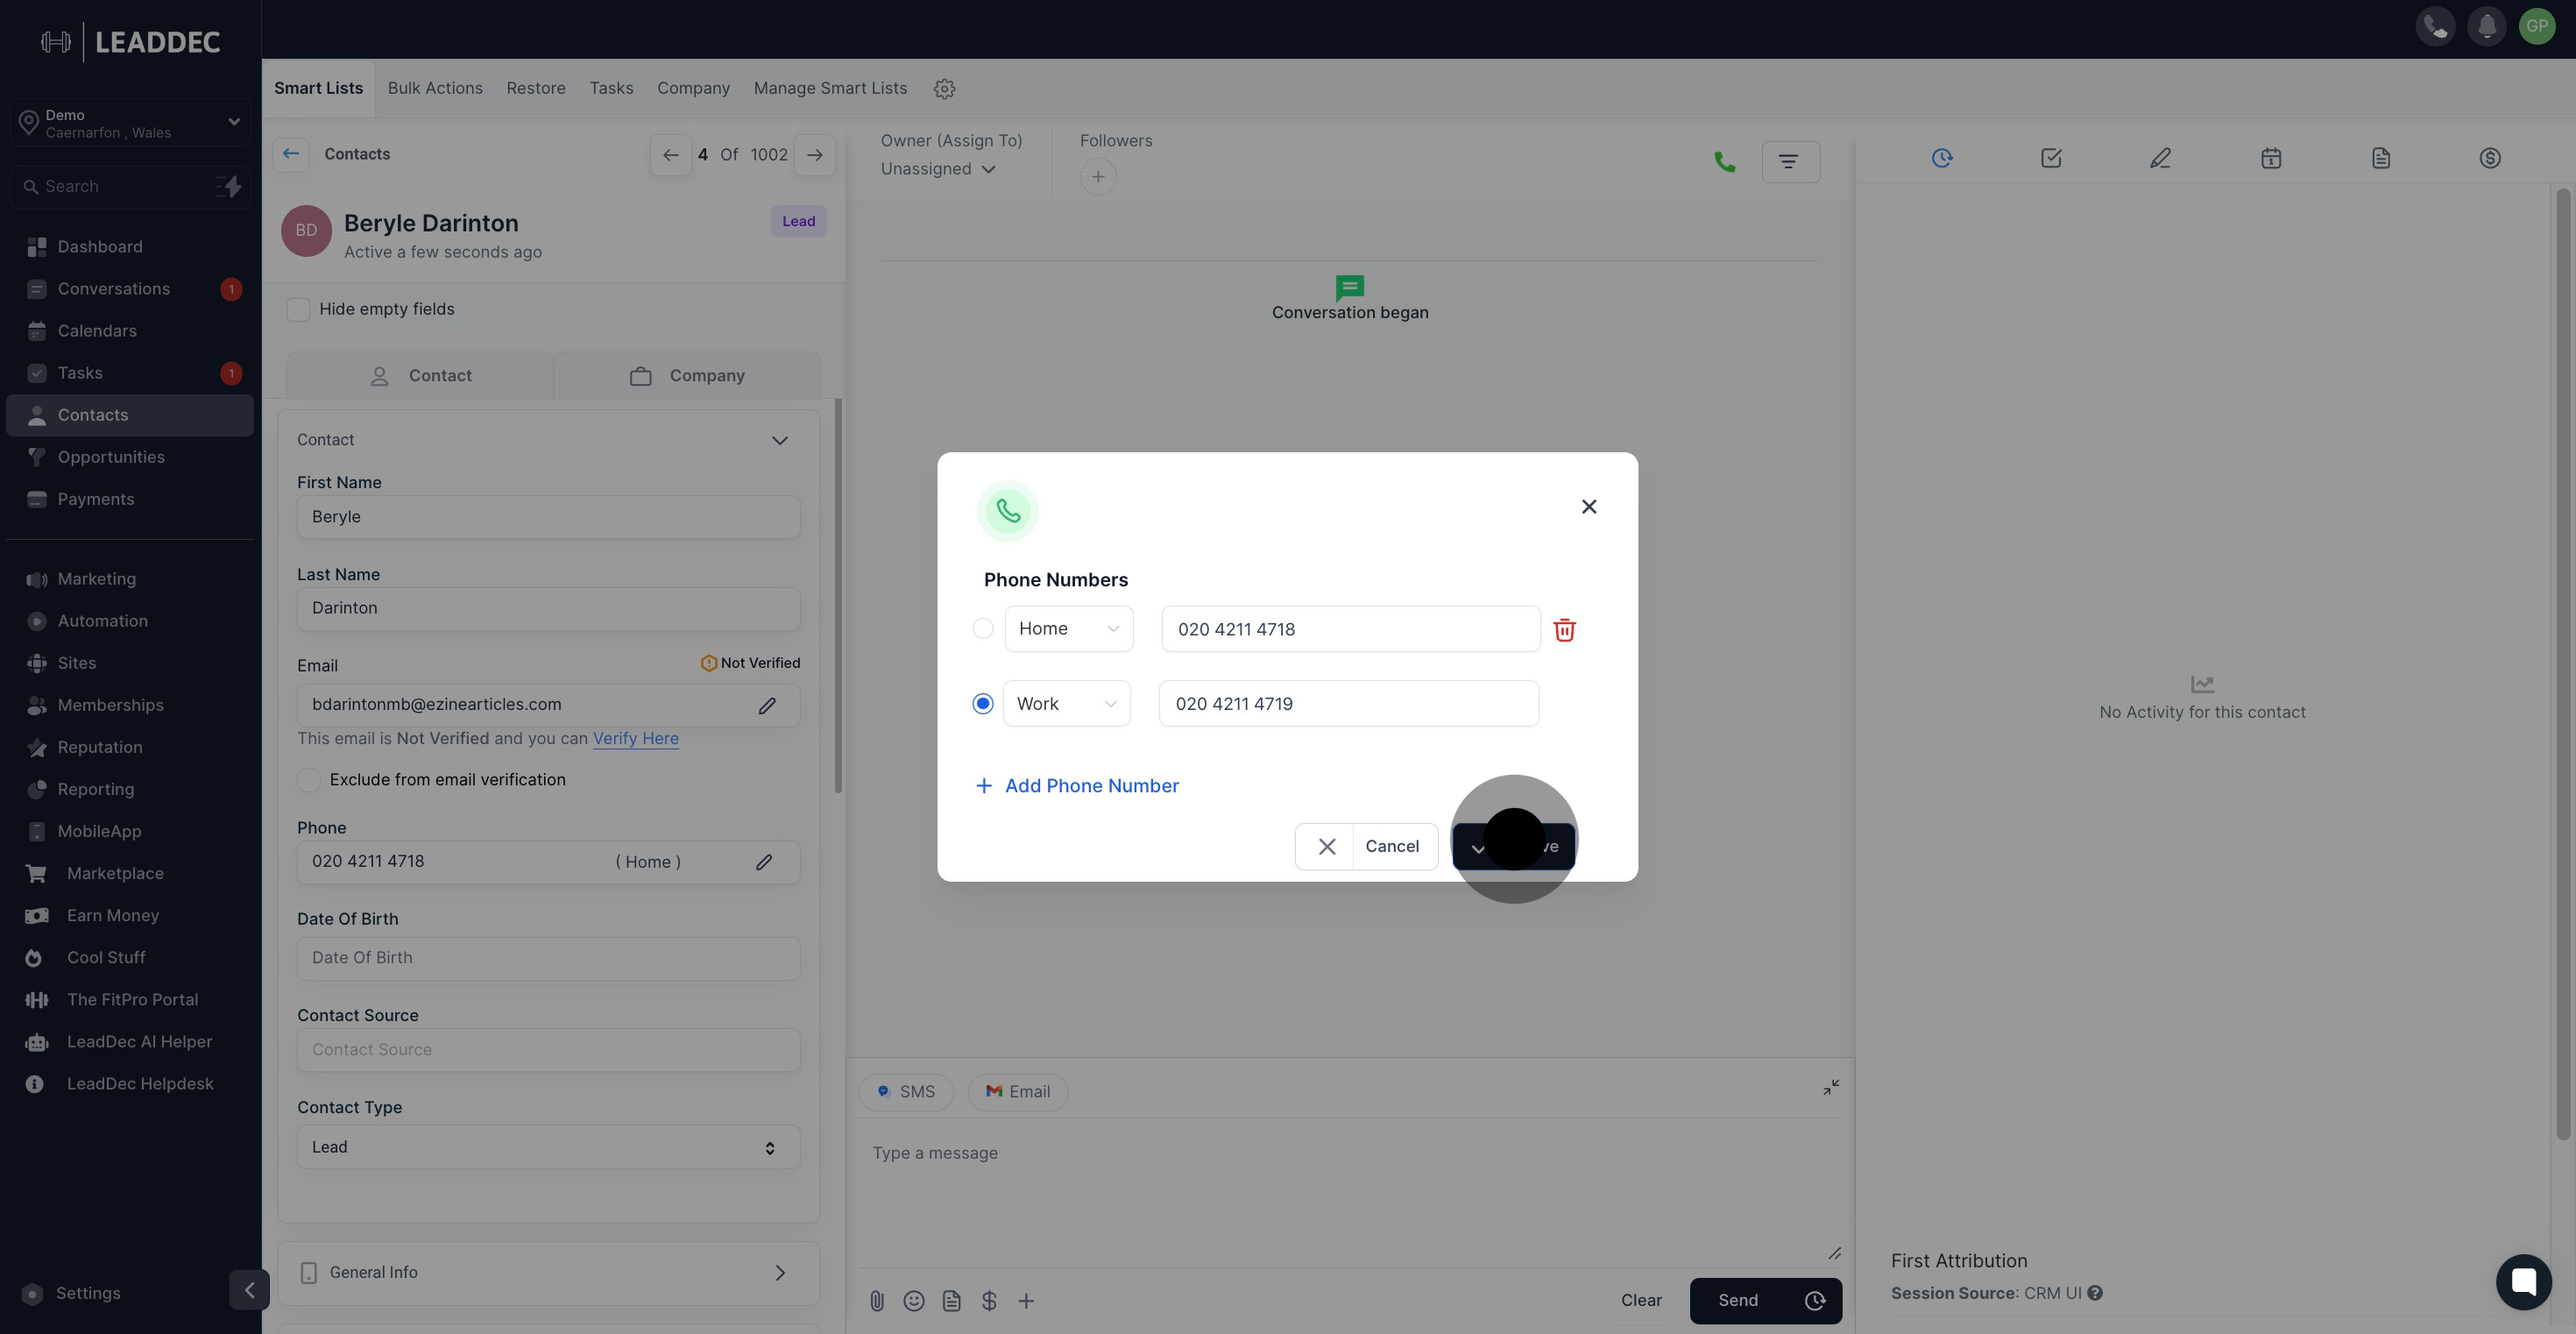Collapse the Contact section
2576x1334 pixels.
click(x=780, y=441)
